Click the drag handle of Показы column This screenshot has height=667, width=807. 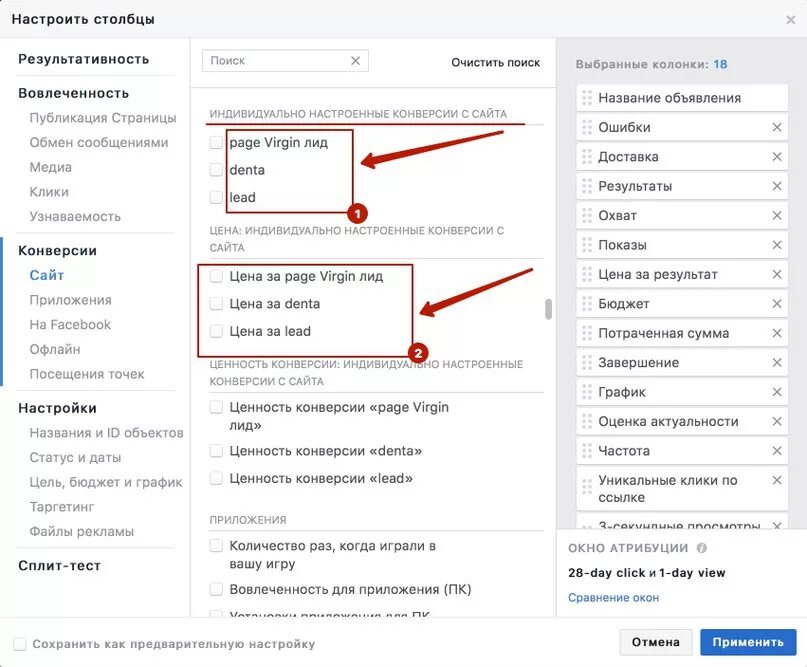(x=587, y=245)
